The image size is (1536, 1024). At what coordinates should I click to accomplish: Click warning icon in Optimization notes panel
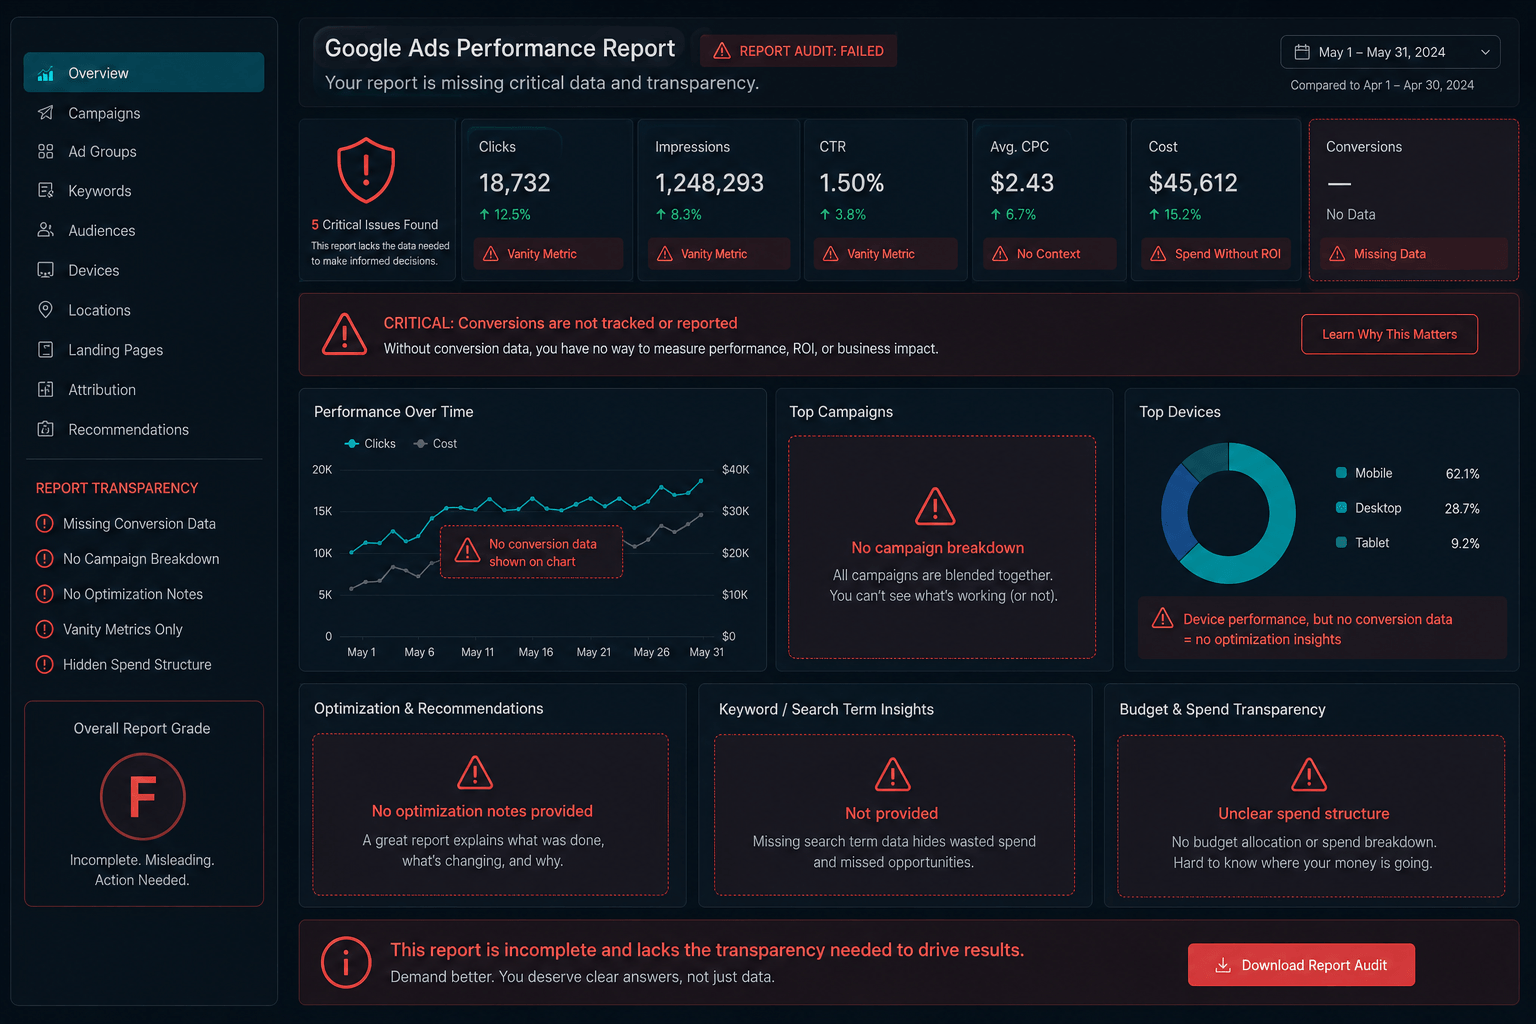pyautogui.click(x=475, y=772)
